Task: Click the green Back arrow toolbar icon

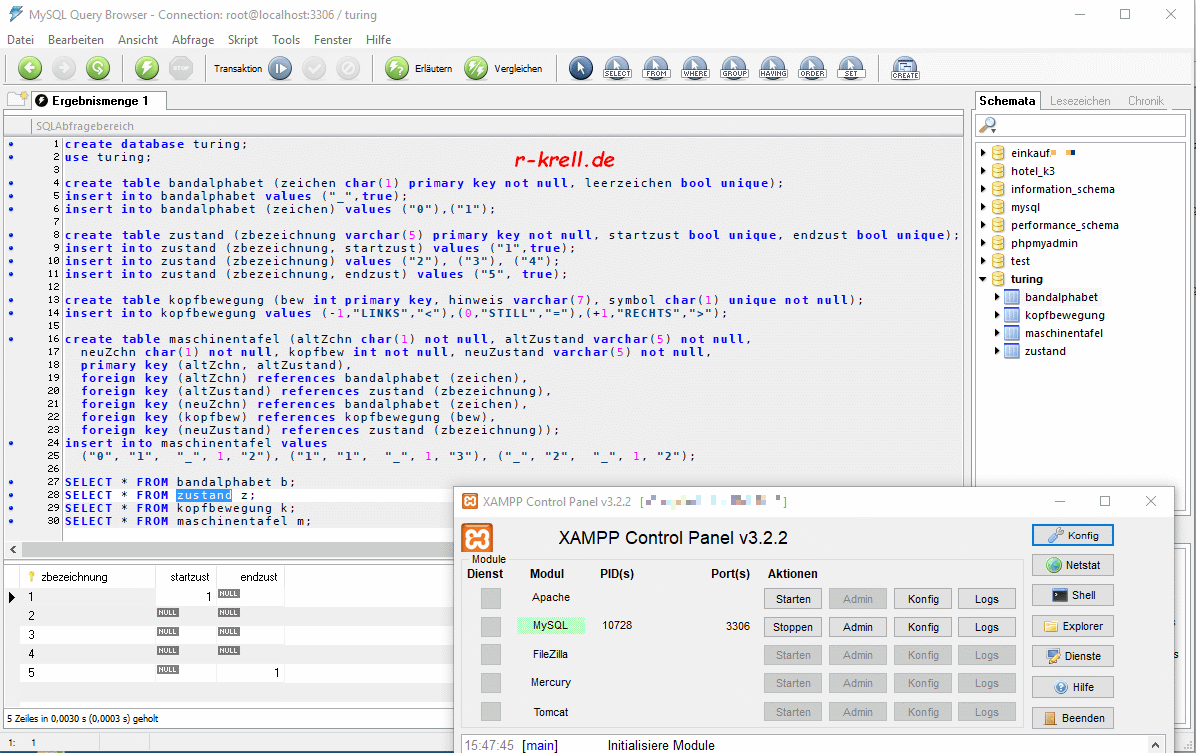Action: click(x=30, y=68)
